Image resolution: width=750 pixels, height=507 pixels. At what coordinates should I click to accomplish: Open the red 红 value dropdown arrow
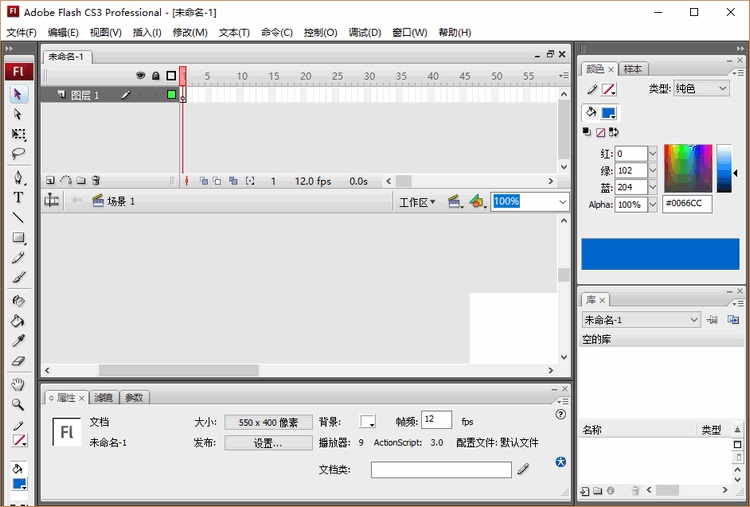coord(652,154)
